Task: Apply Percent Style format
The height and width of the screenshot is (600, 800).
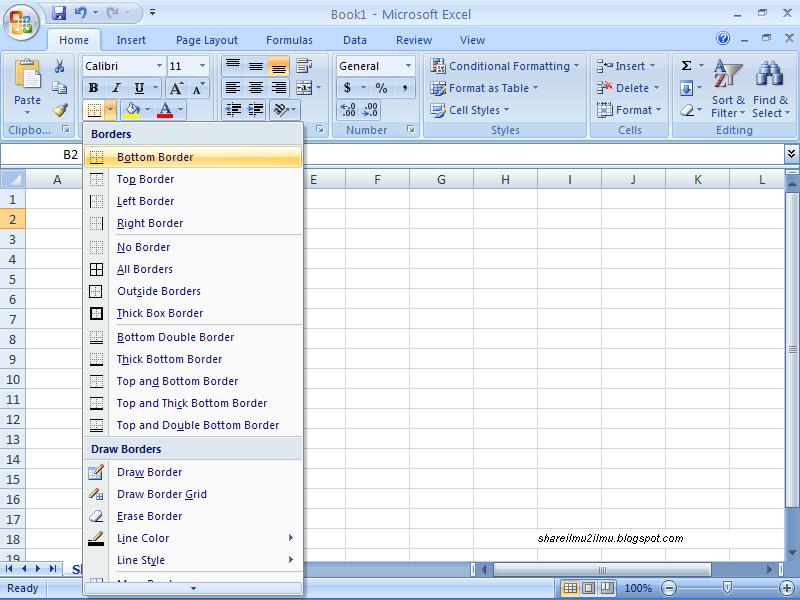Action: (x=381, y=88)
